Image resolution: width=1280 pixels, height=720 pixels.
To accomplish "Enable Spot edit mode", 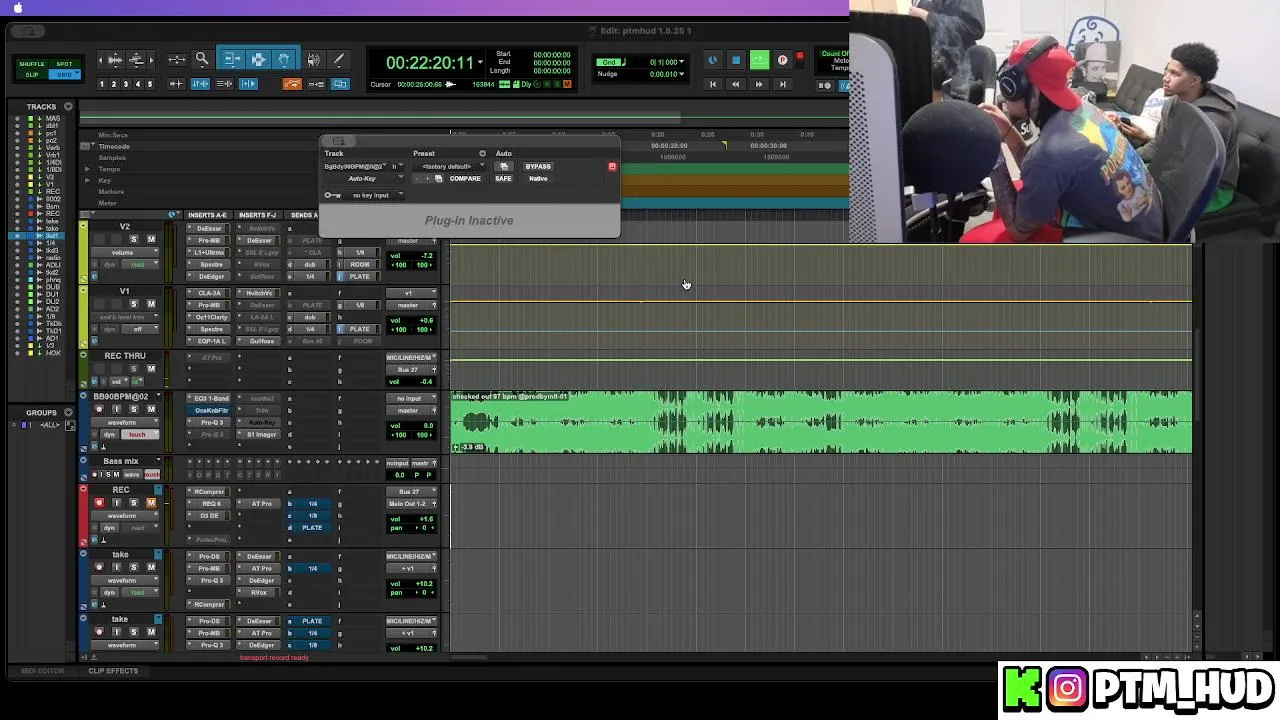I will tap(64, 64).
